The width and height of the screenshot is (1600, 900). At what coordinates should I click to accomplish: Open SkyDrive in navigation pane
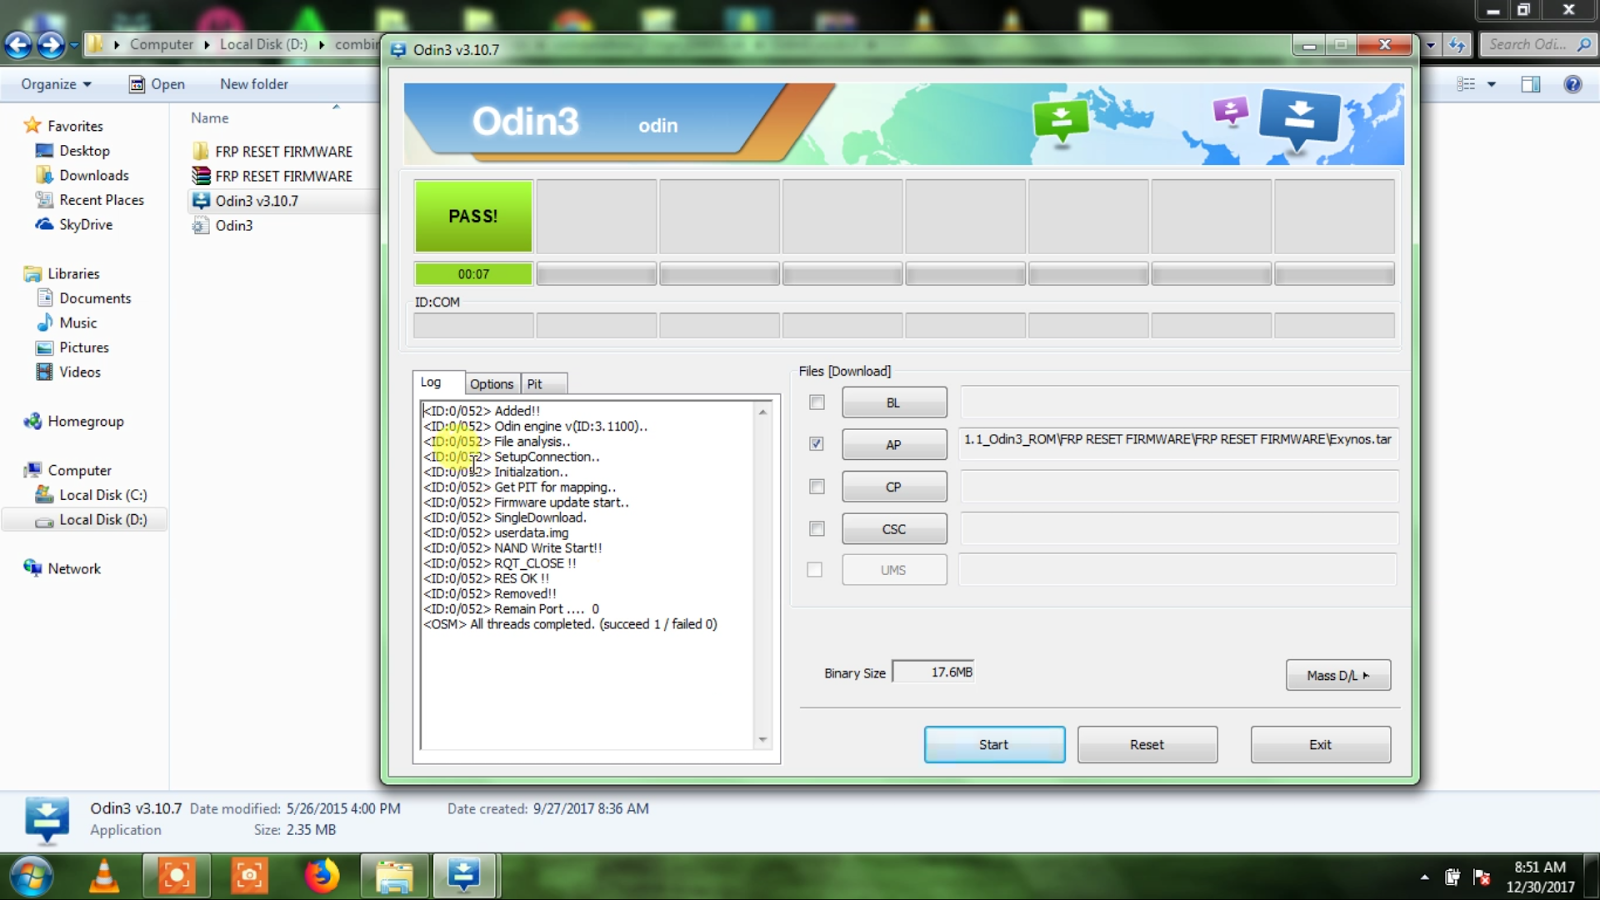[x=85, y=224]
